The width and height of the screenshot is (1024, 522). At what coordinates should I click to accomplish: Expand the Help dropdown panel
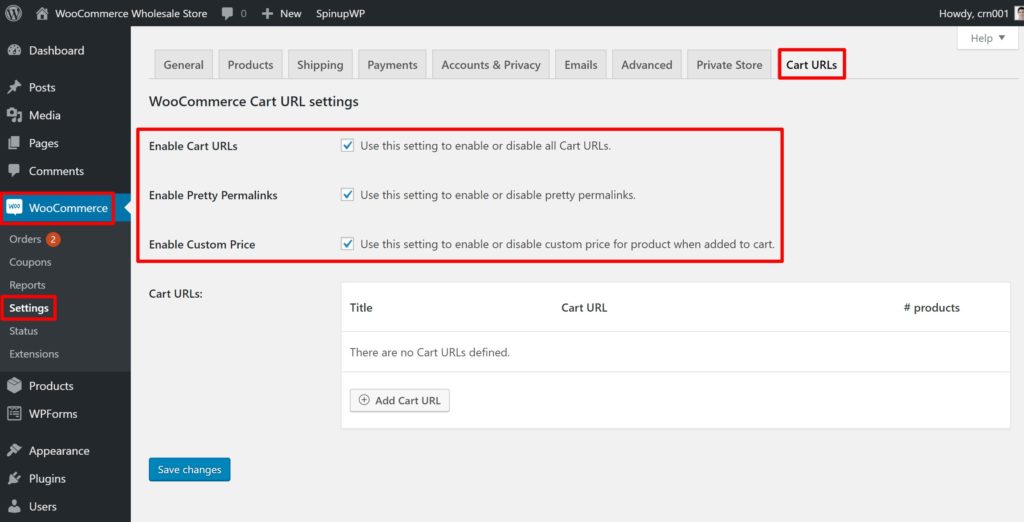click(x=987, y=38)
